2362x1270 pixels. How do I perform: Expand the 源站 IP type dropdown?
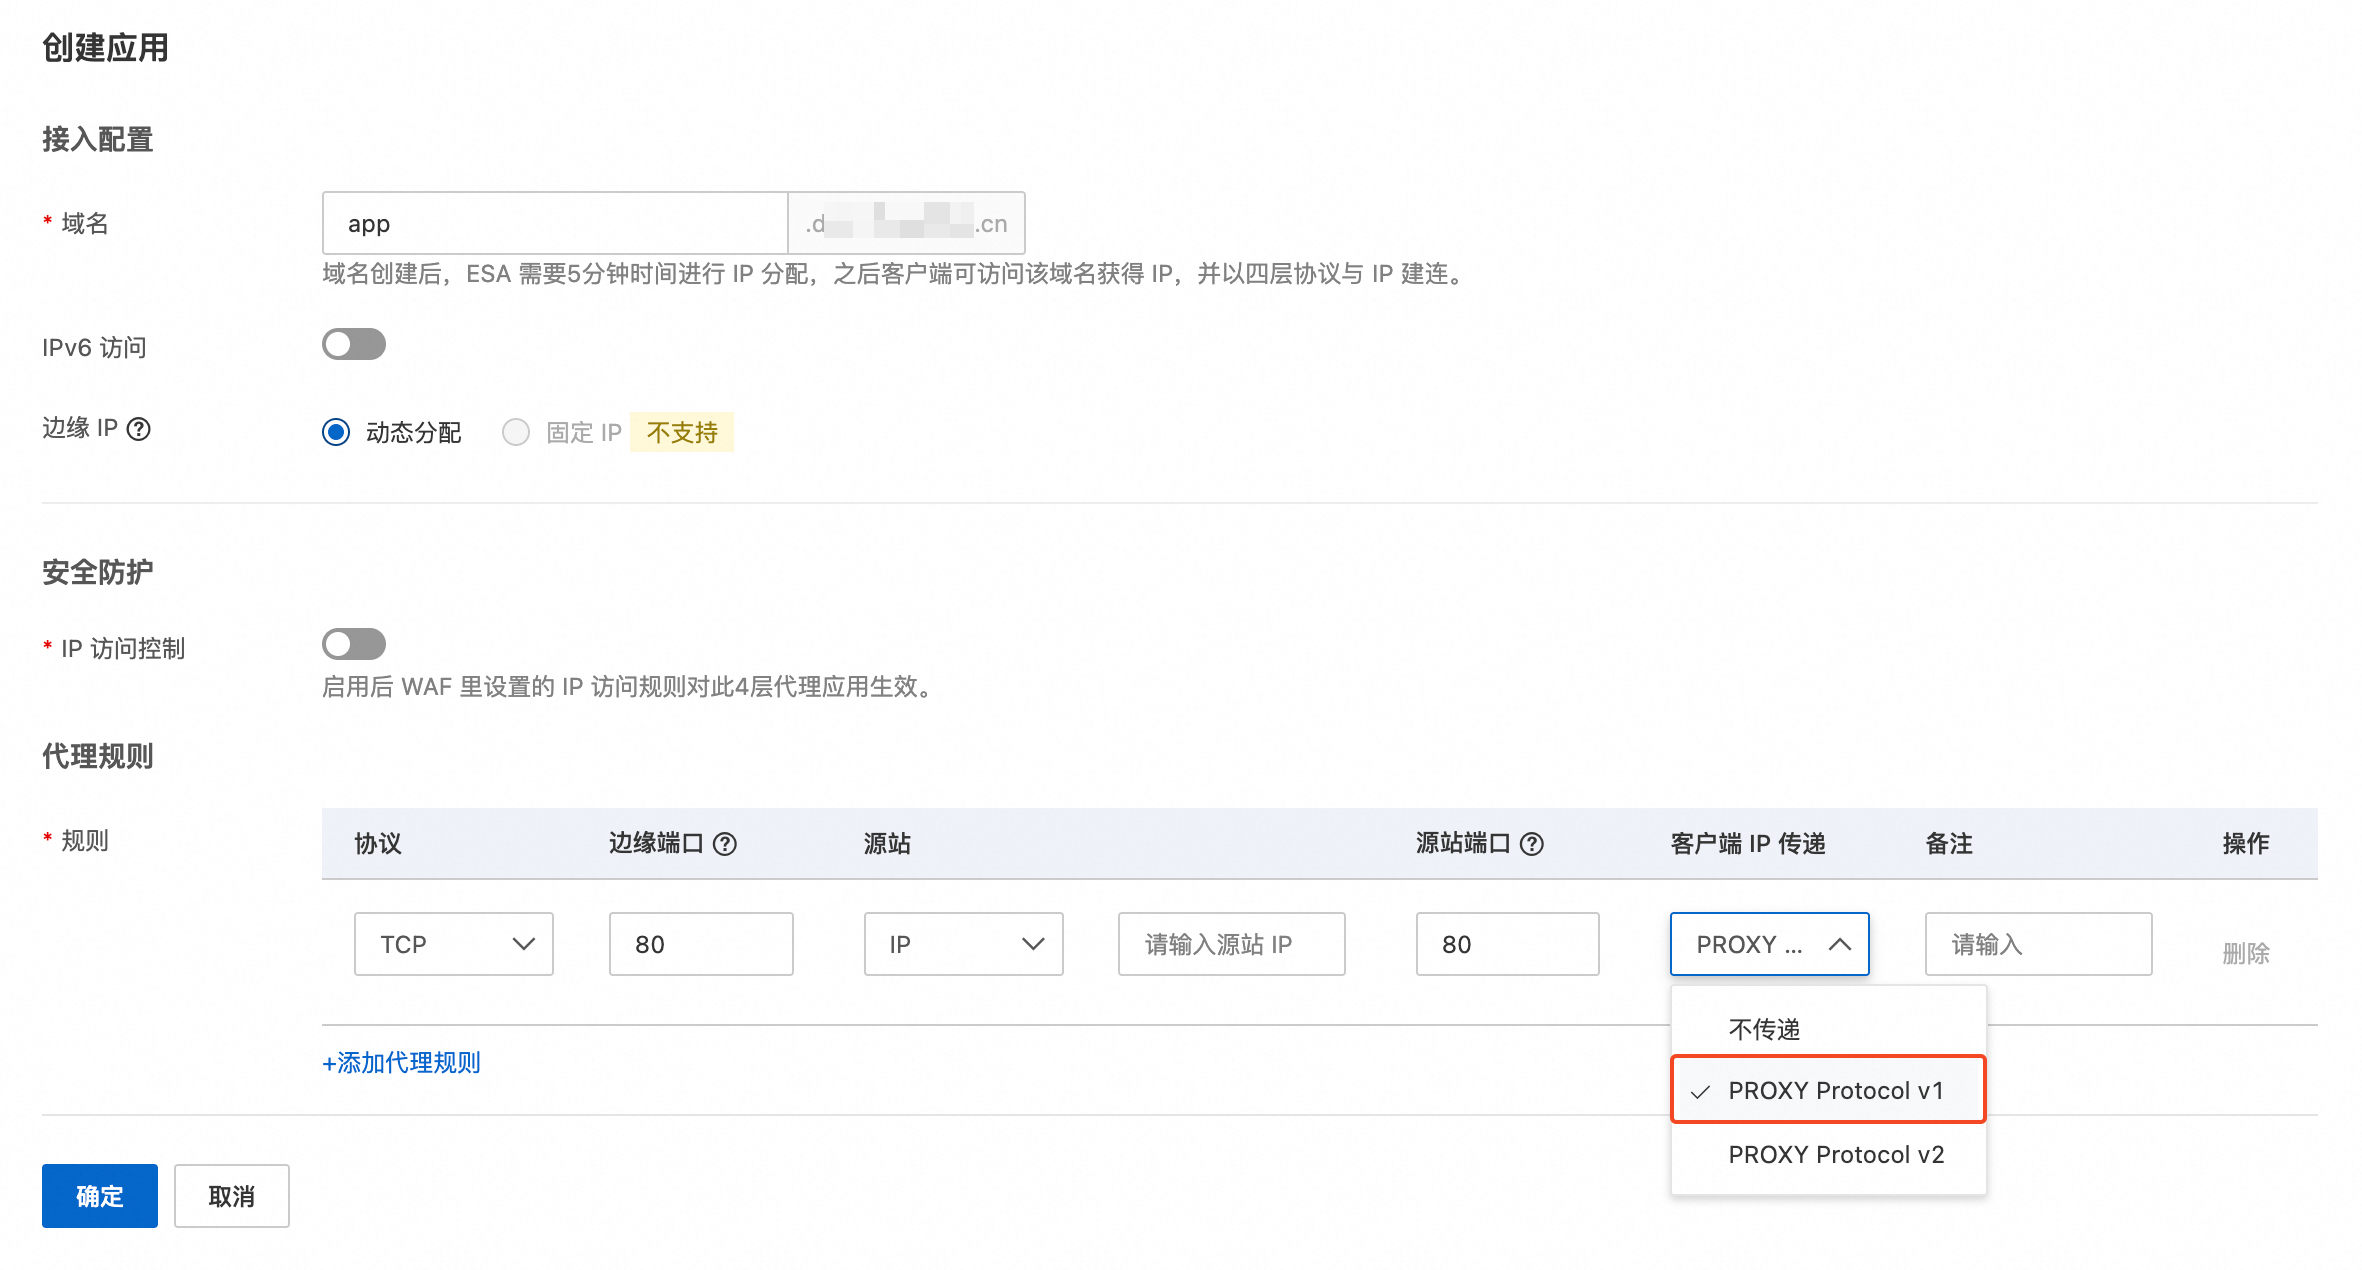click(962, 944)
